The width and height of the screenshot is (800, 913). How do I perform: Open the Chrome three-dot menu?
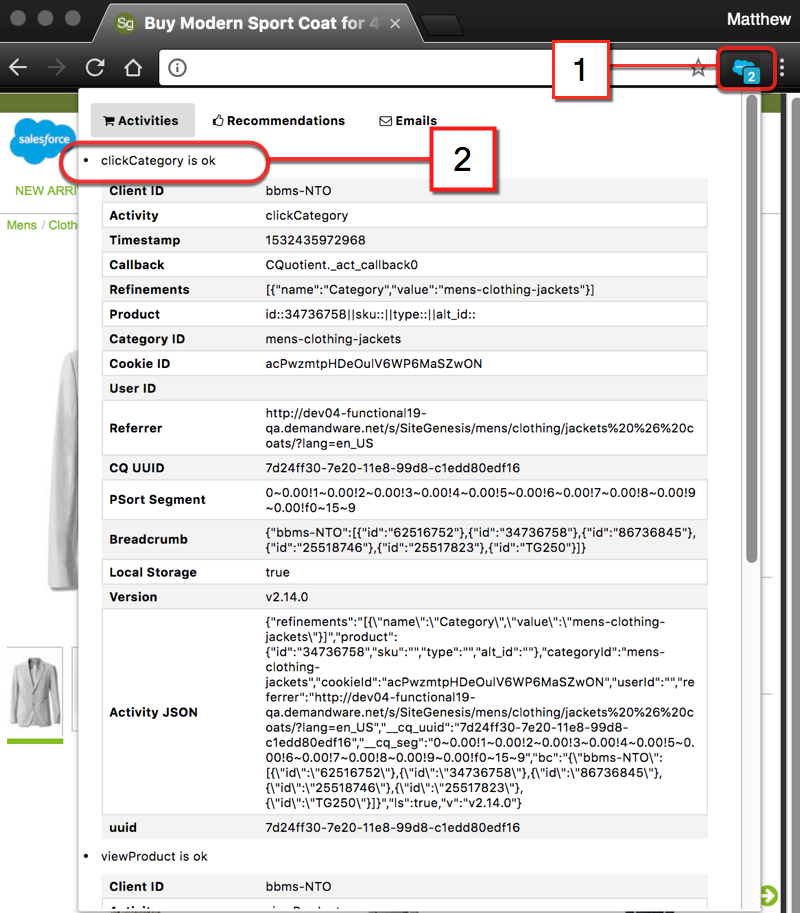[782, 68]
